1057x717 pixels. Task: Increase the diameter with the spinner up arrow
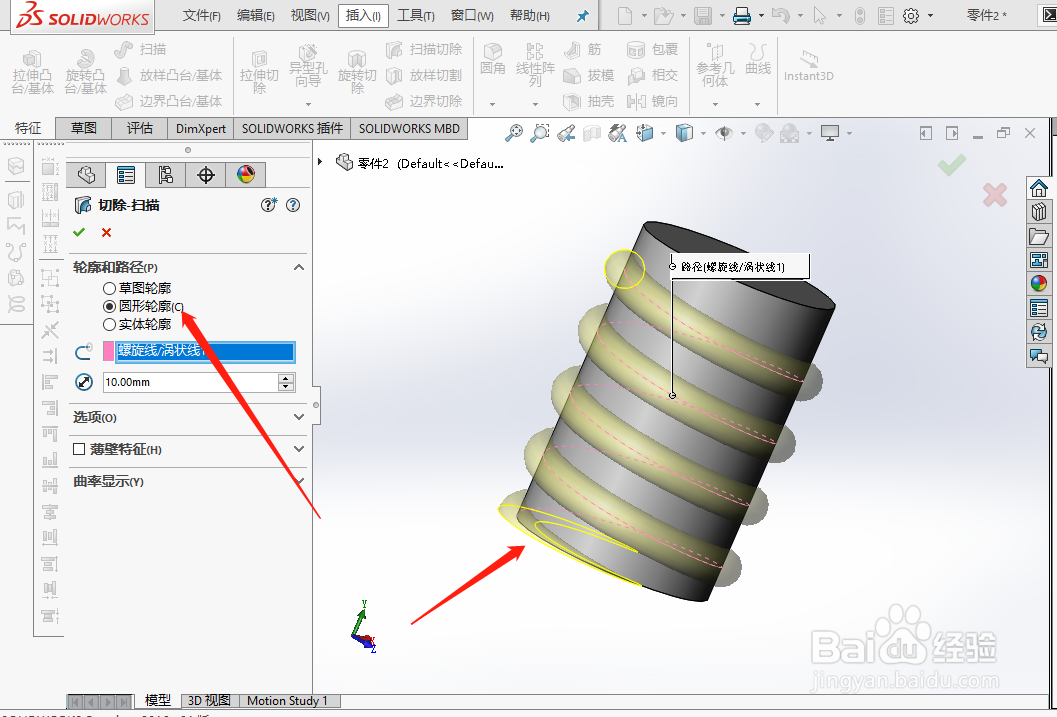(x=286, y=378)
